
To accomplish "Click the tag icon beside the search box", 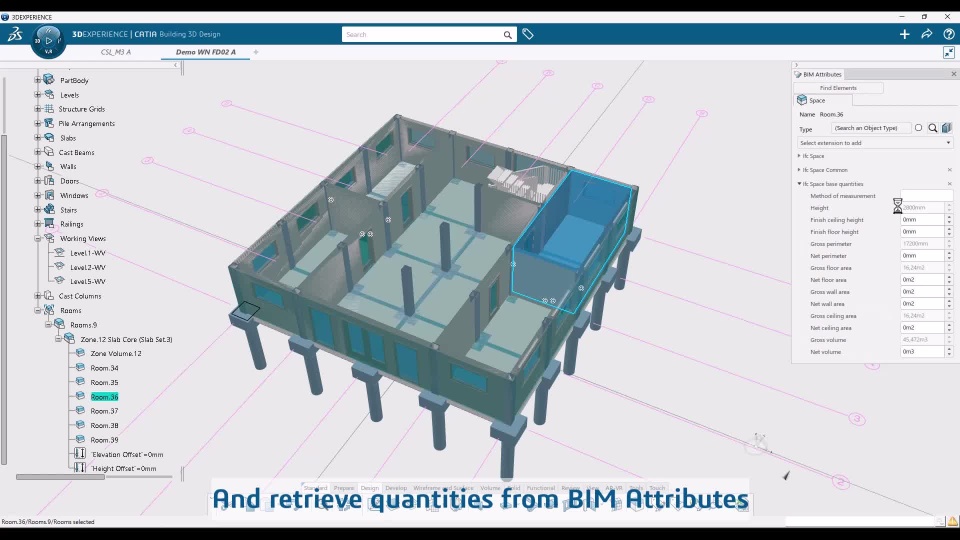I will (x=528, y=34).
